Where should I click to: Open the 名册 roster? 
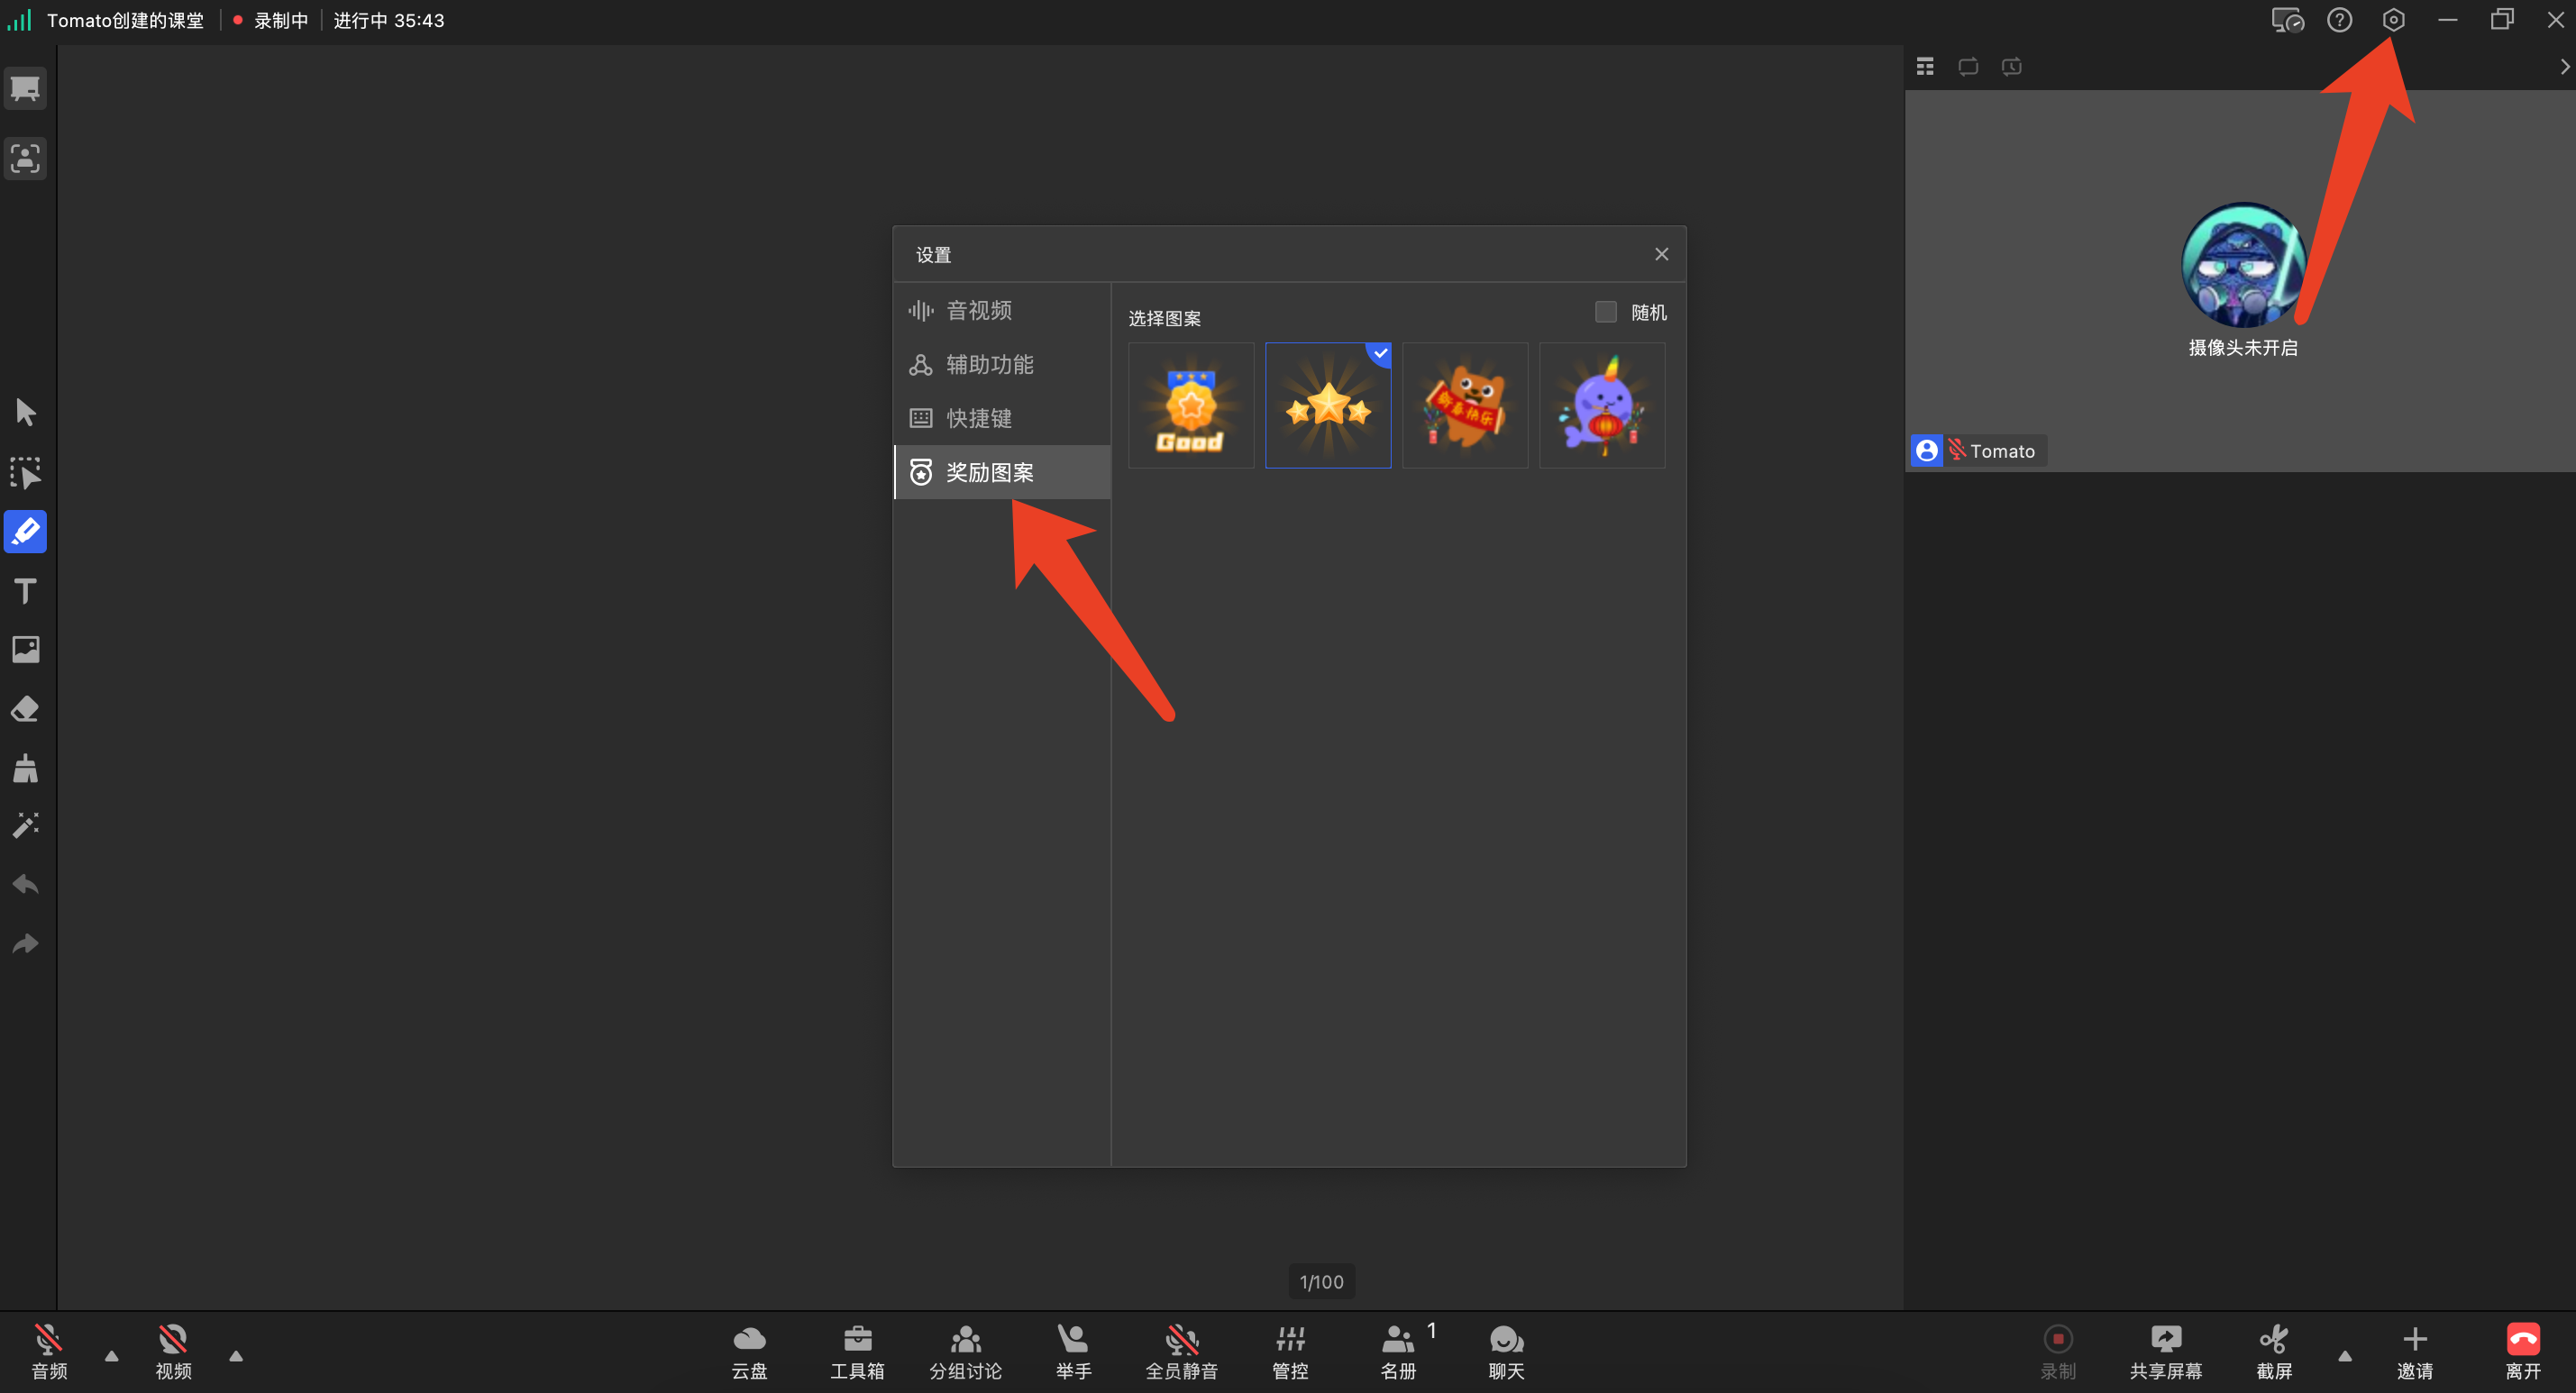[1398, 1351]
